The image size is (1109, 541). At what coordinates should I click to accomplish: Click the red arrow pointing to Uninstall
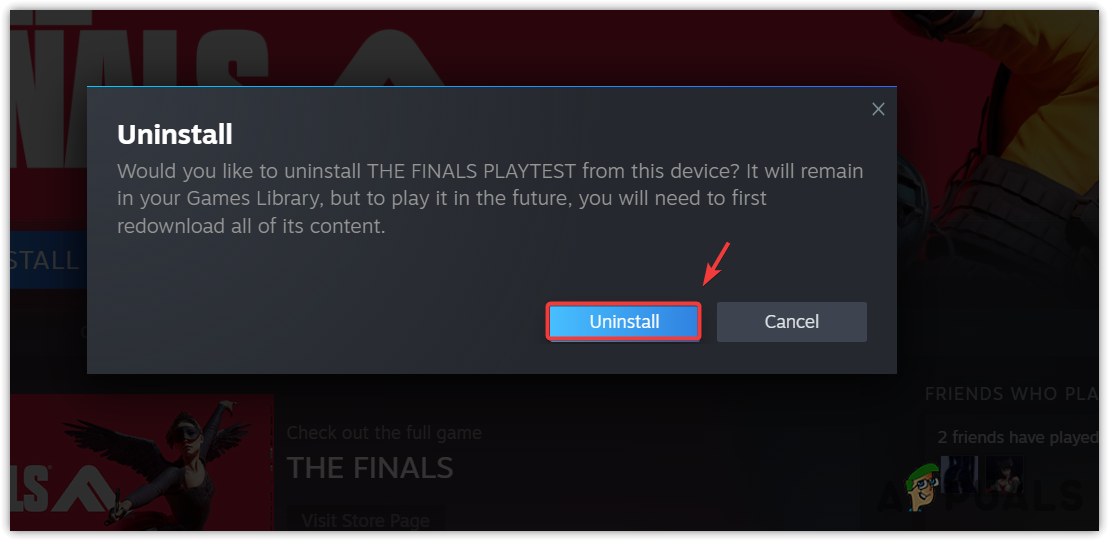coord(716,264)
